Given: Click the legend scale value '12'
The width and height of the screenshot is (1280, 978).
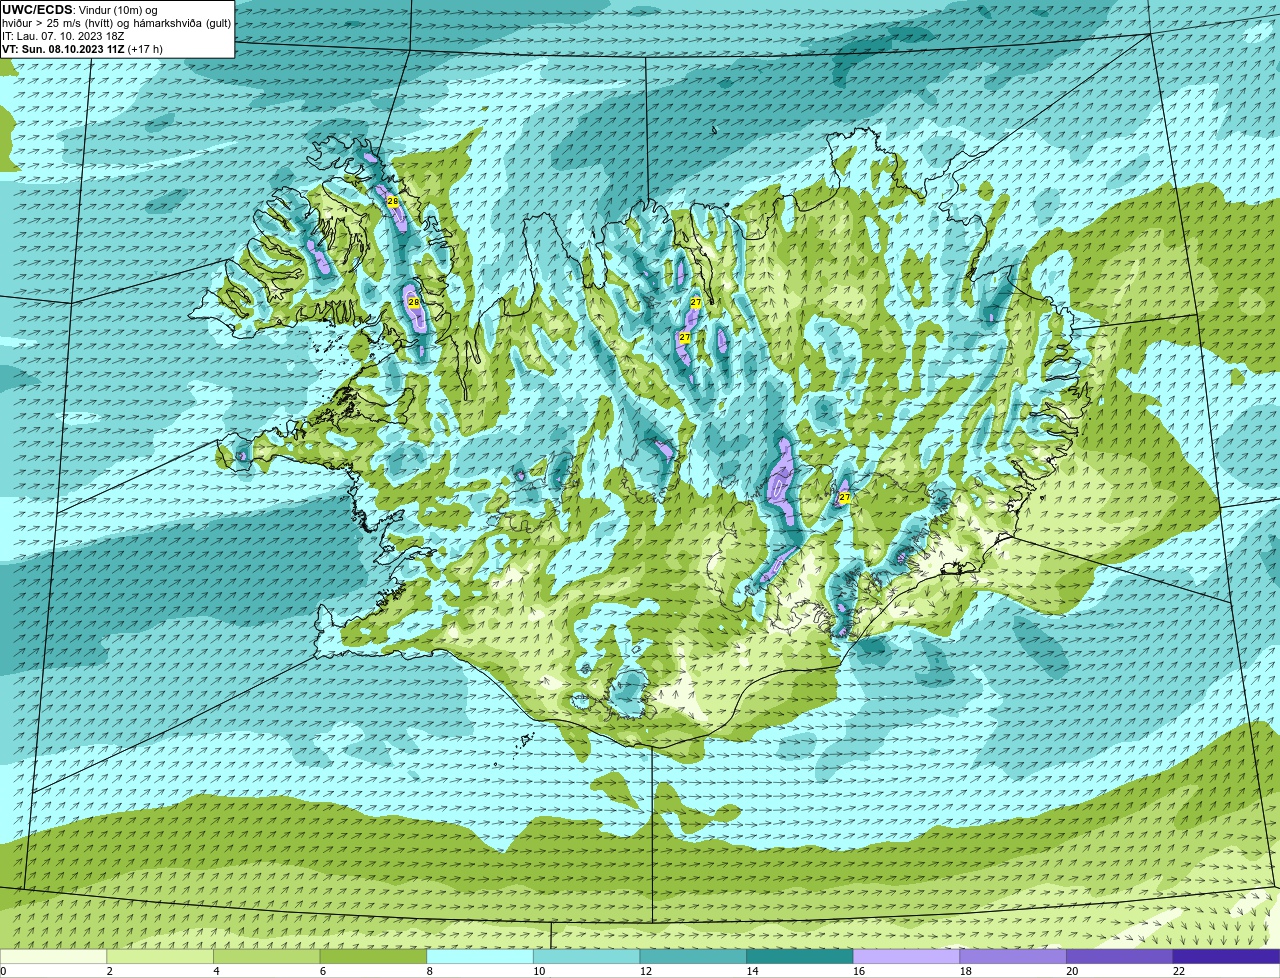Looking at the screenshot, I should (646, 971).
